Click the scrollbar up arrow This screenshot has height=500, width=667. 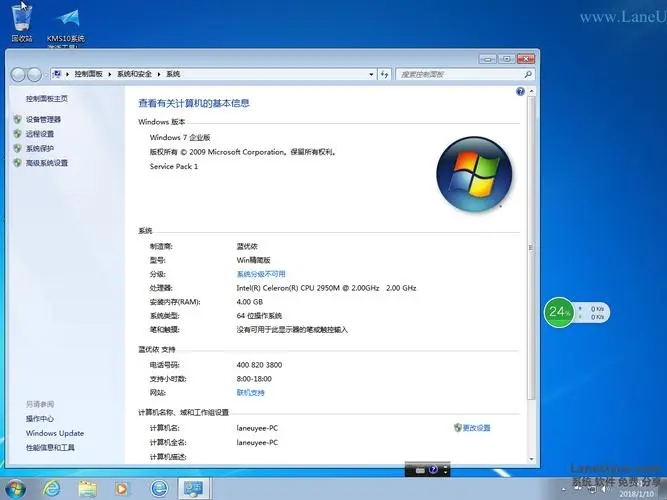point(531,91)
